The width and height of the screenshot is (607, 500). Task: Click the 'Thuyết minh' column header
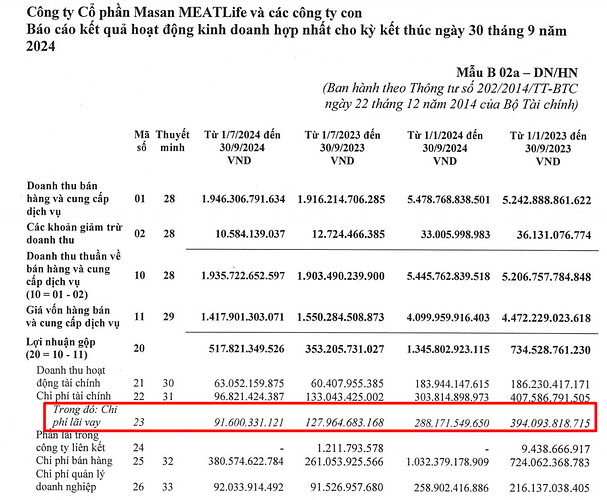(x=172, y=141)
